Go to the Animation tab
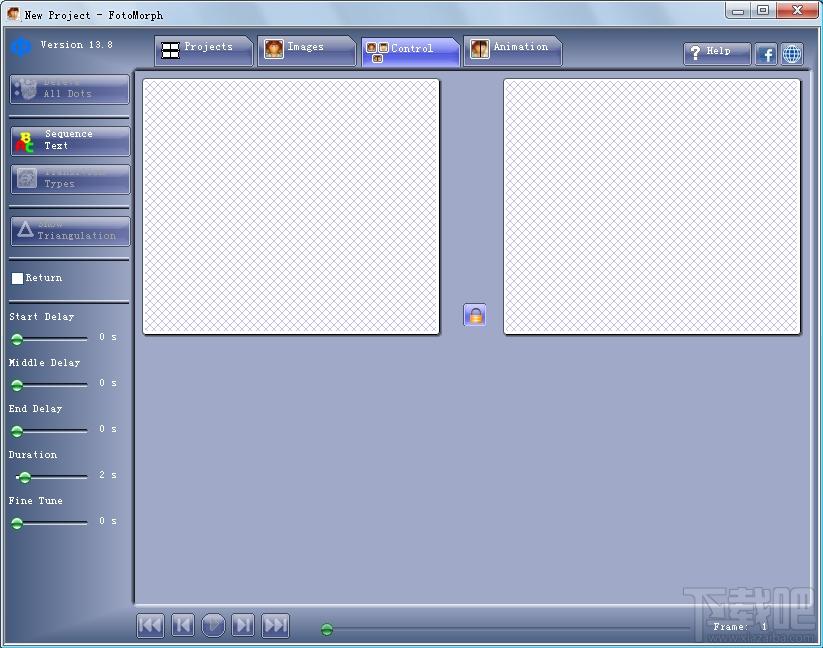The image size is (823, 648). click(x=512, y=51)
